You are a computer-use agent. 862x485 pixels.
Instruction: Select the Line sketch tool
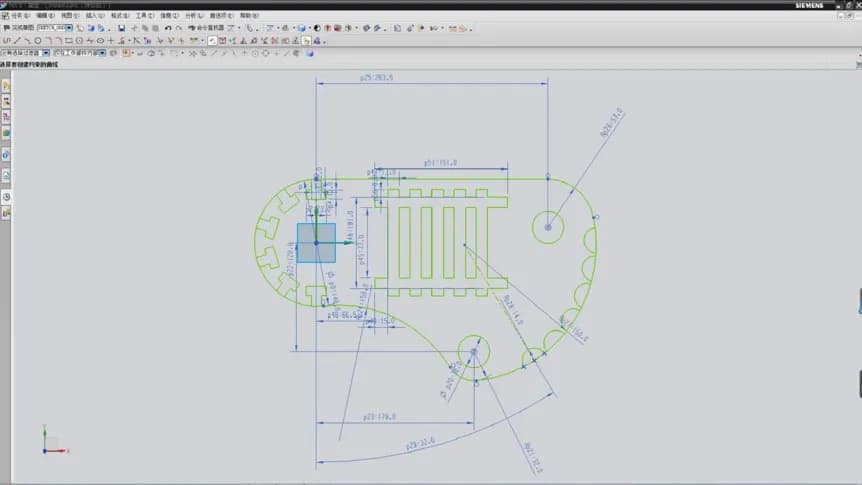[x=17, y=41]
